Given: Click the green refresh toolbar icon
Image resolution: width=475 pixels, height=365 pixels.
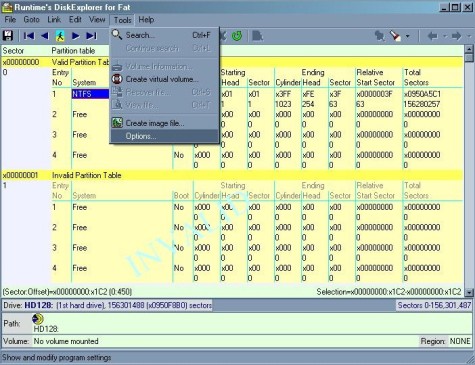Looking at the screenshot, I should [x=237, y=36].
